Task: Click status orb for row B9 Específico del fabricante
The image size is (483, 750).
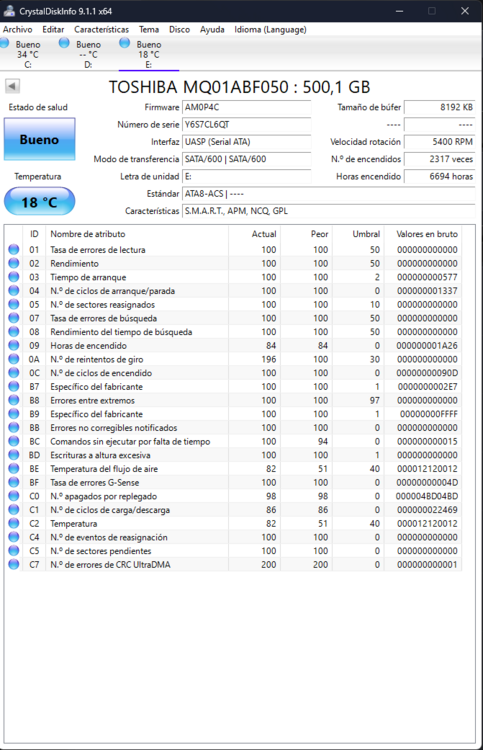Action: pos(14,414)
